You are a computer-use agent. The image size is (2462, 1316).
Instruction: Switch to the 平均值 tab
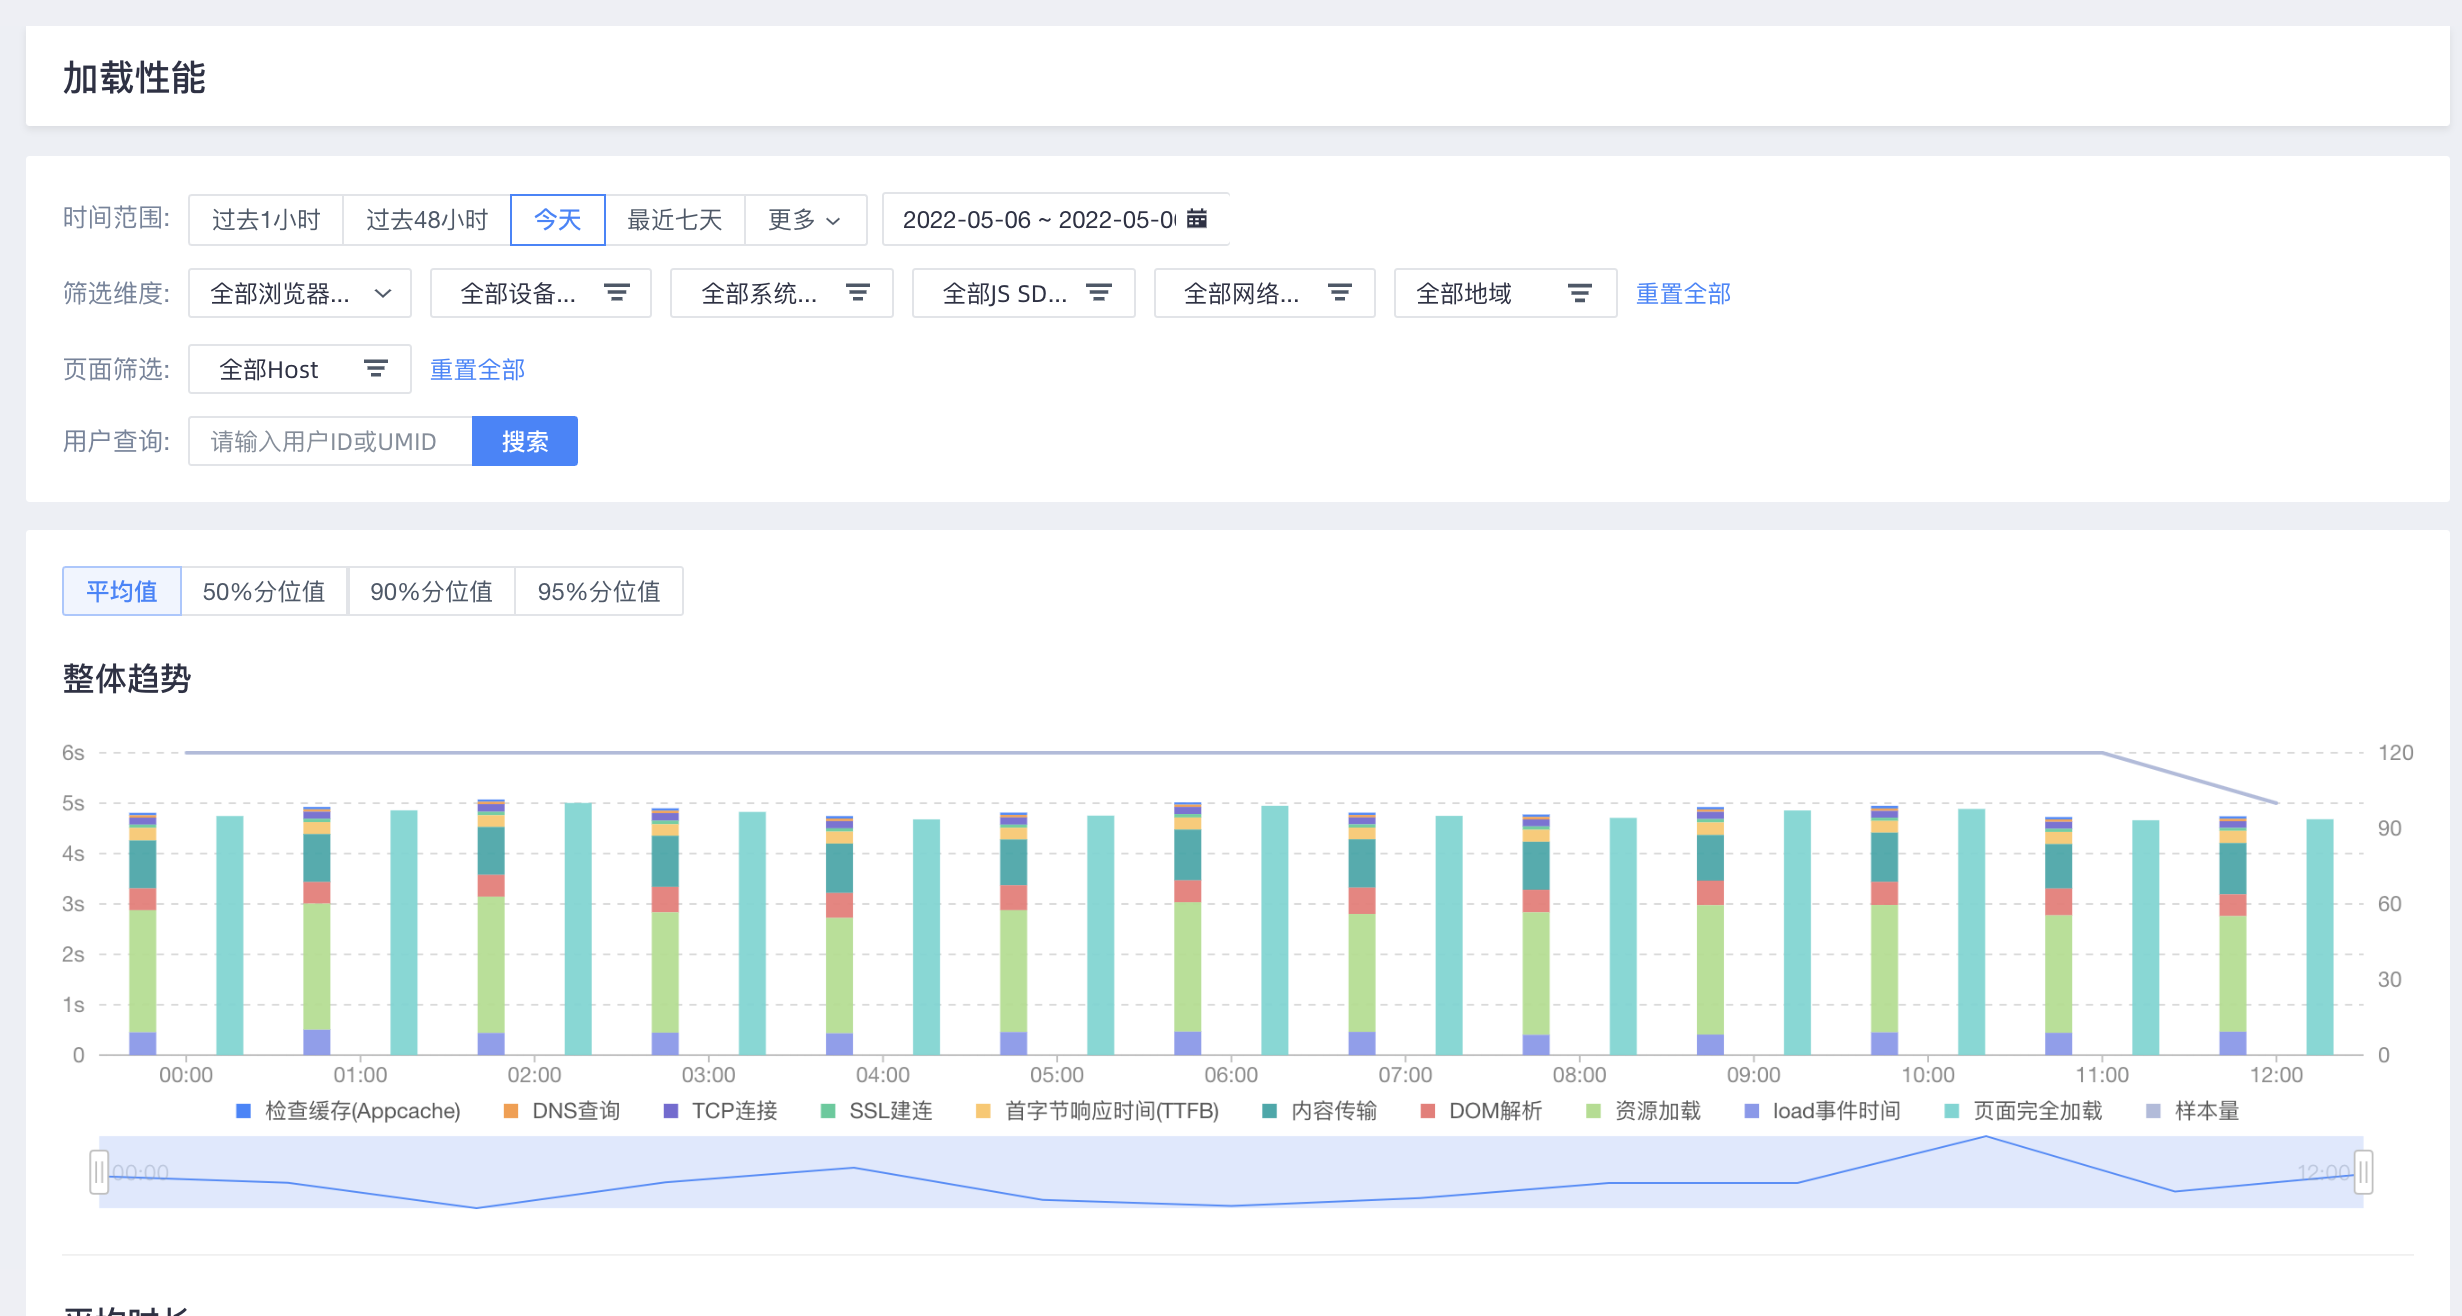(122, 591)
